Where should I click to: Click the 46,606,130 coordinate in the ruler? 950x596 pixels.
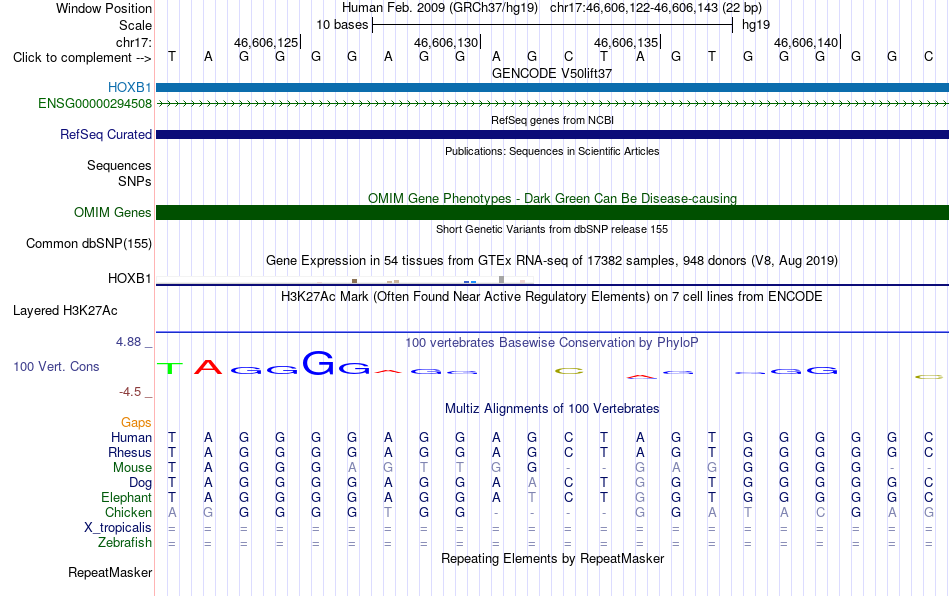click(446, 42)
